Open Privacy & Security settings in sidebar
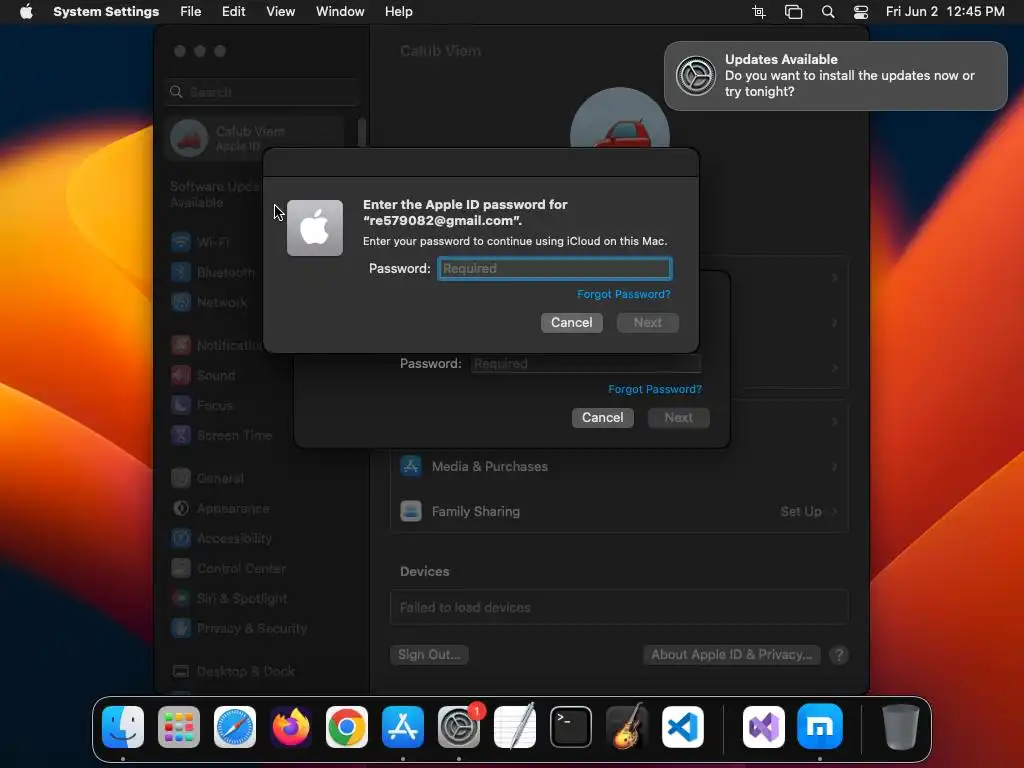 [239, 628]
